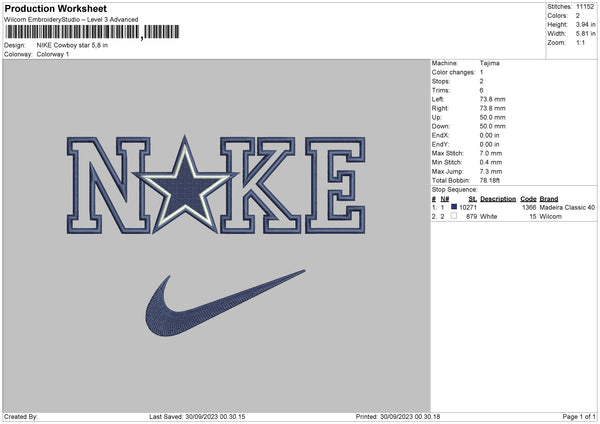Click stitch count 879 in stop sequence

(472, 217)
